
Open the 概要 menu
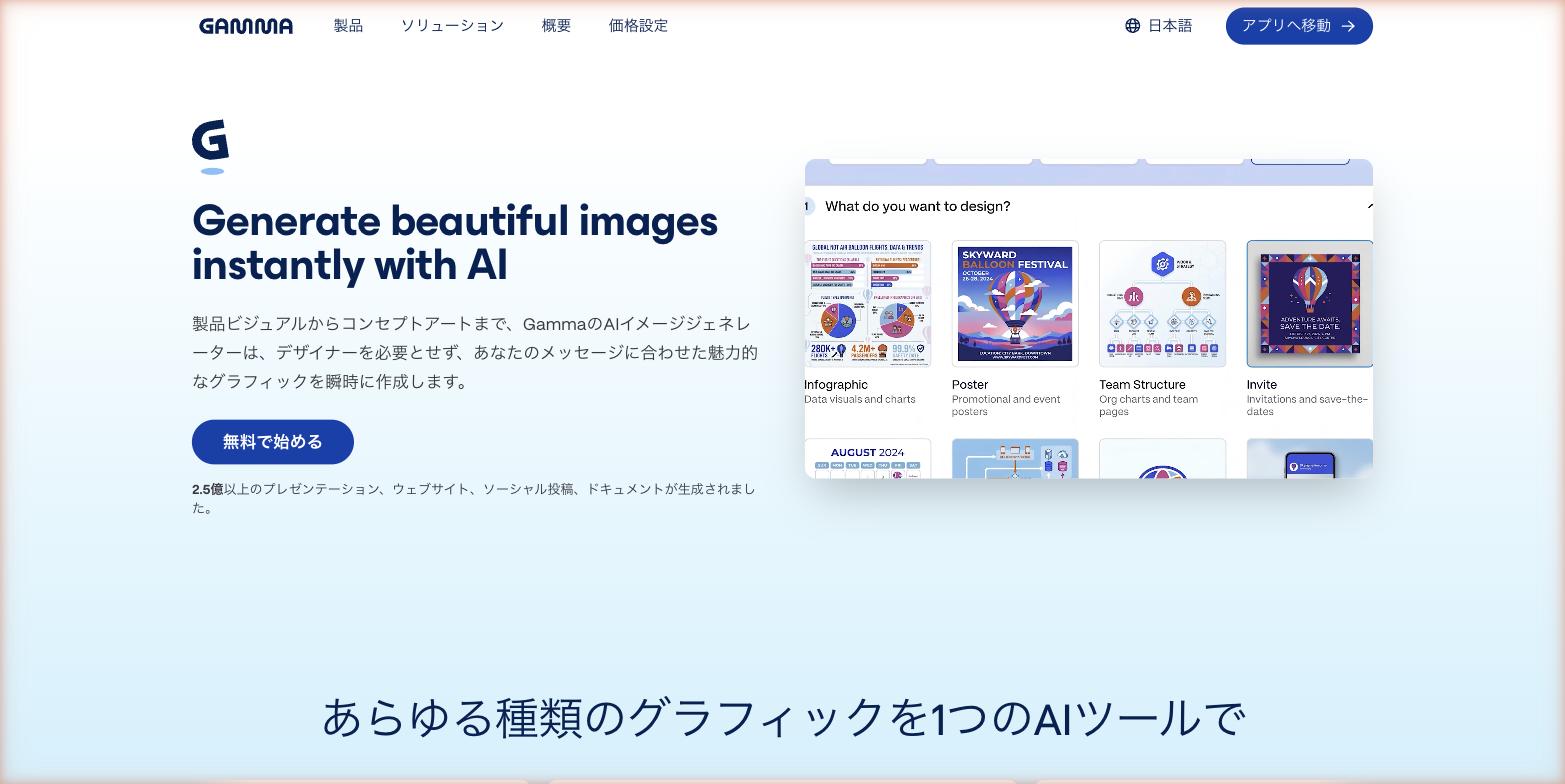(556, 26)
